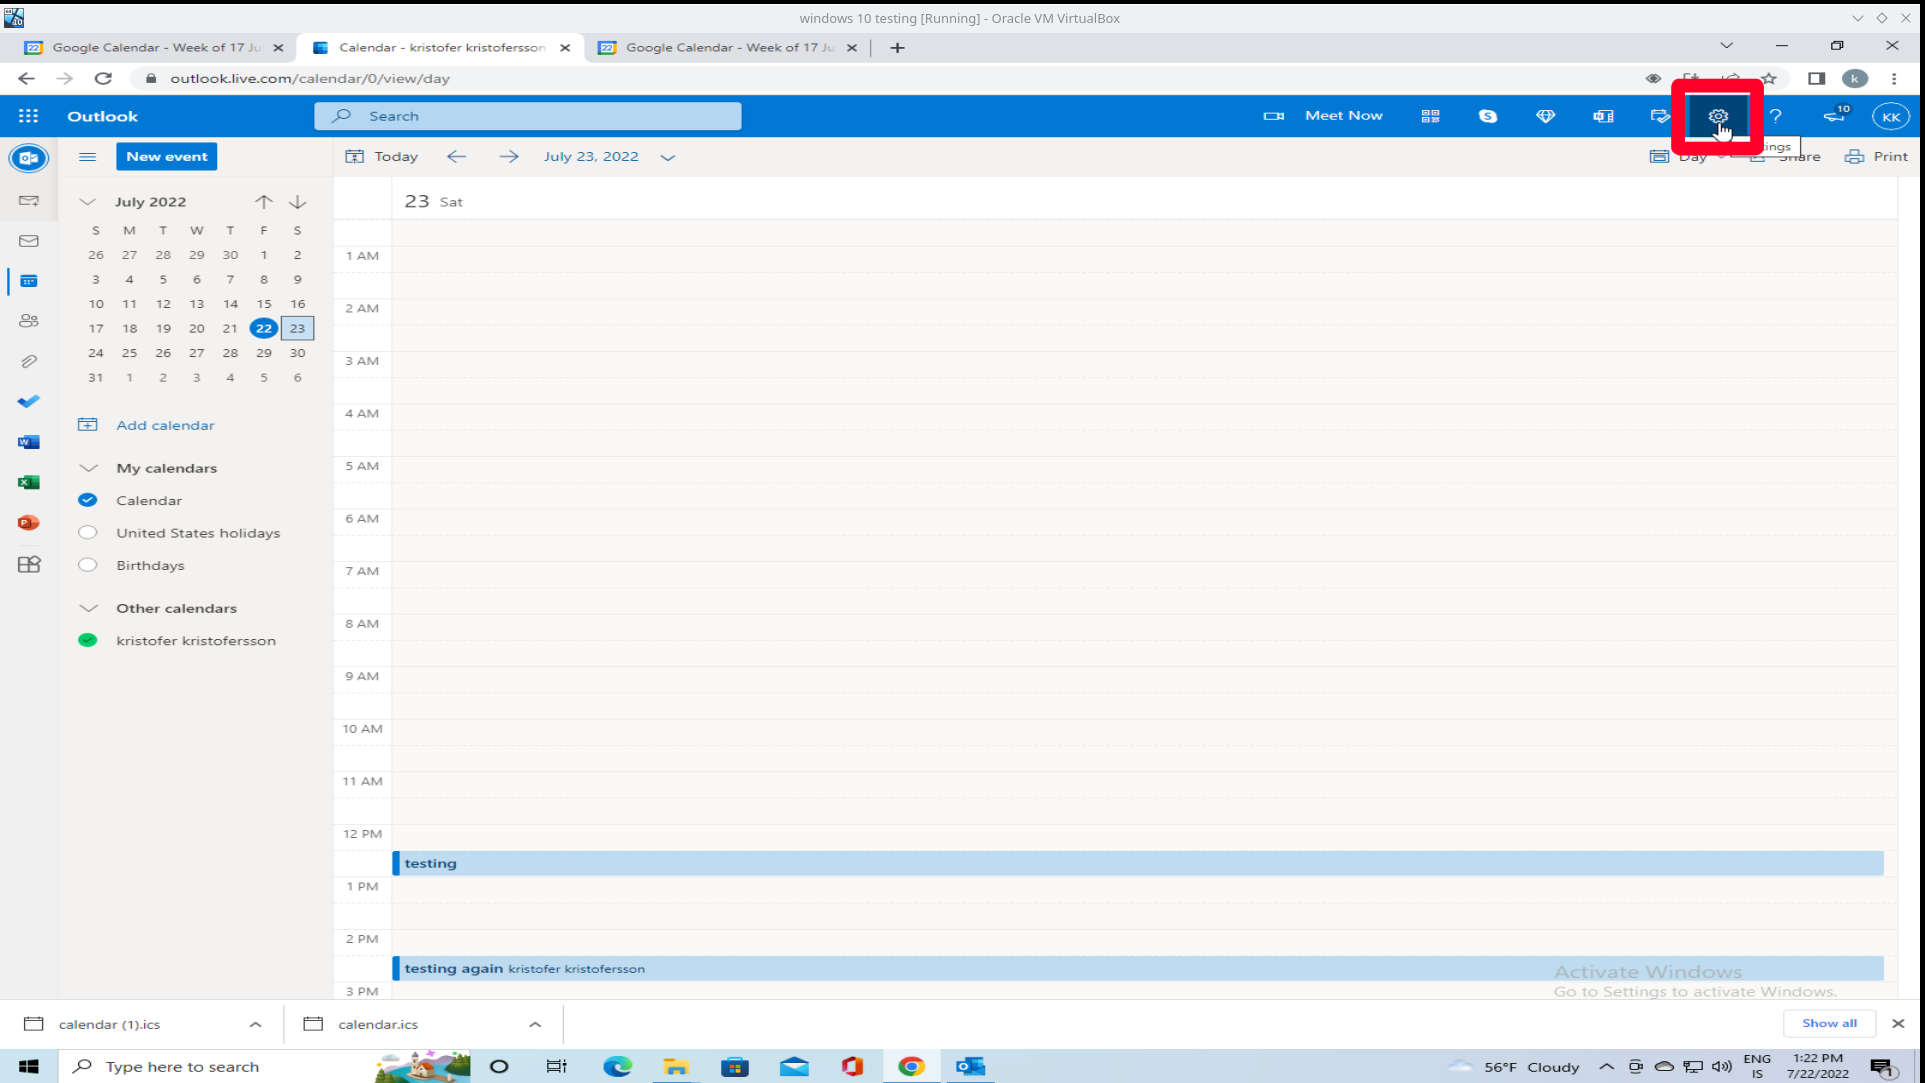Click the Add calendar link

click(165, 425)
